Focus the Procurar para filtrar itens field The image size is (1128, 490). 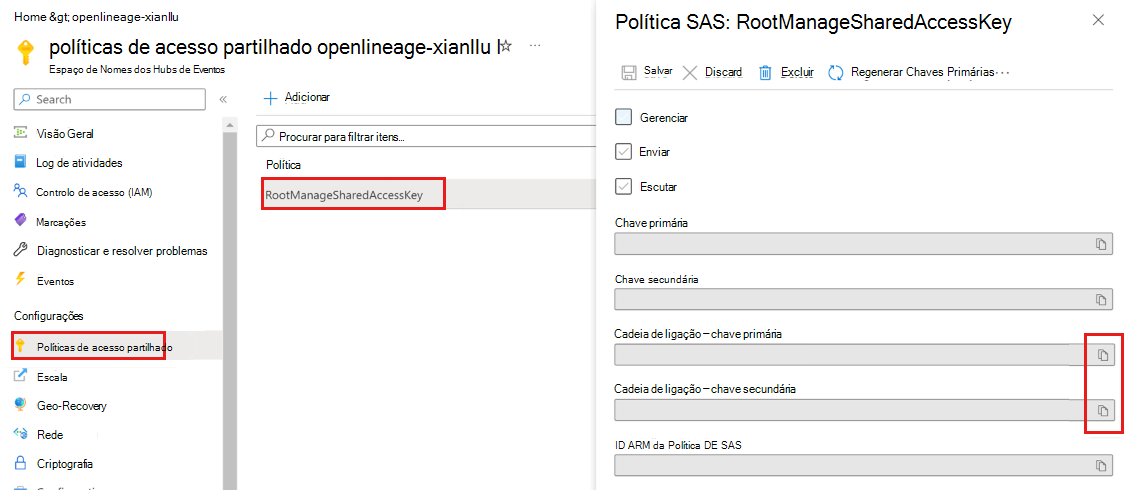point(420,136)
